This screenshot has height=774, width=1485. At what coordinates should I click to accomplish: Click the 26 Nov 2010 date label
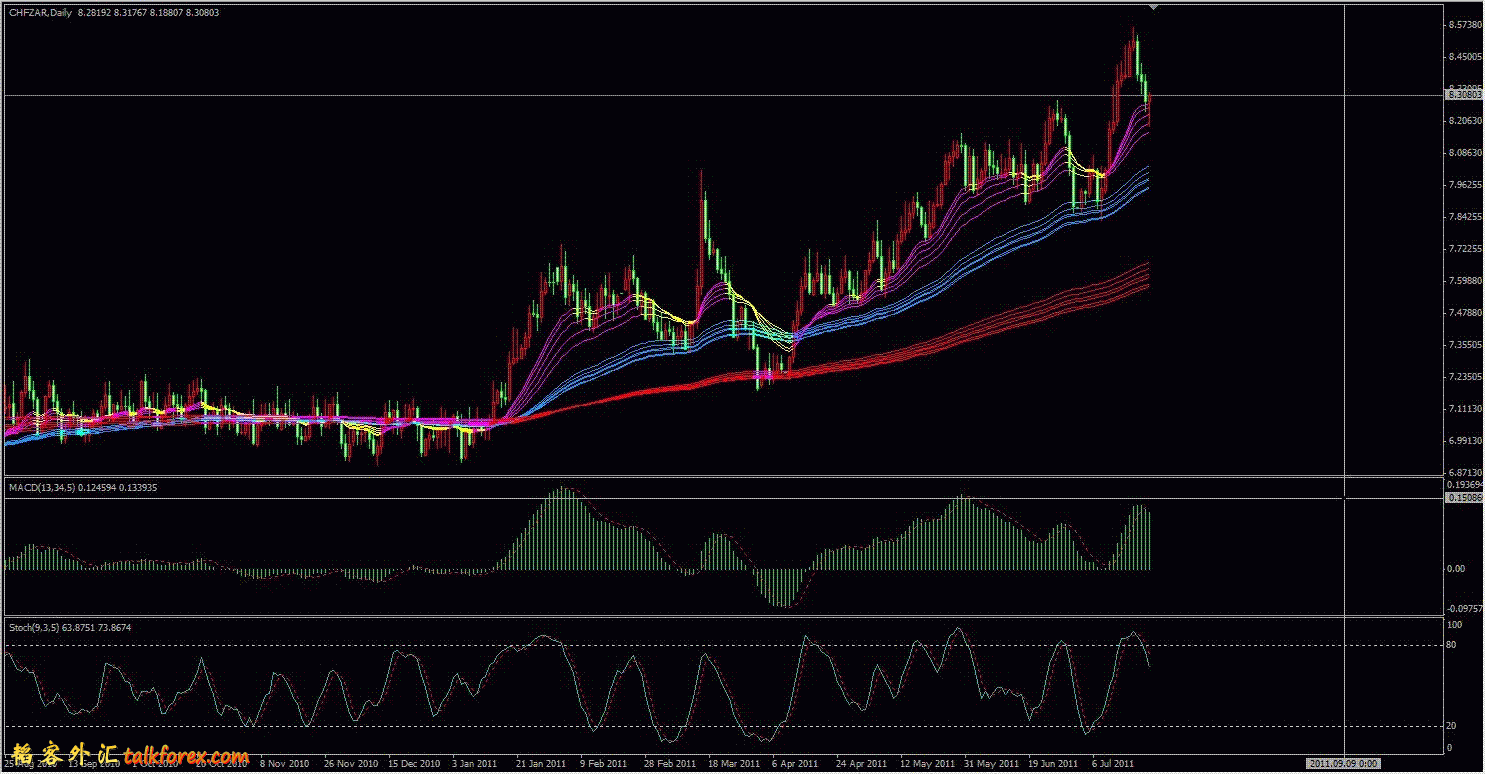coord(350,763)
